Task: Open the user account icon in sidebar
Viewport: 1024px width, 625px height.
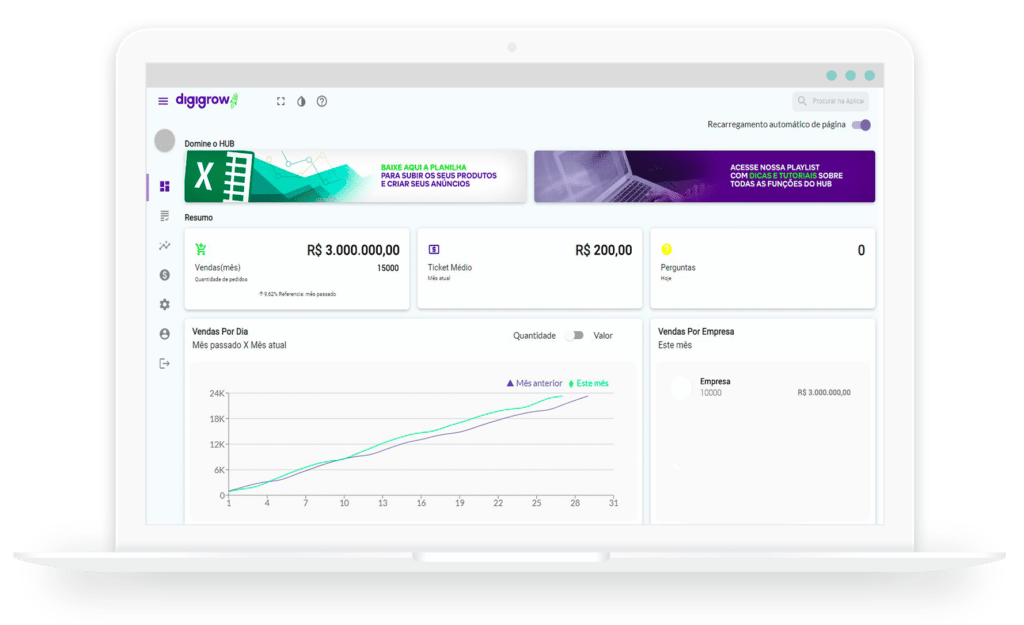Action: pyautogui.click(x=164, y=334)
